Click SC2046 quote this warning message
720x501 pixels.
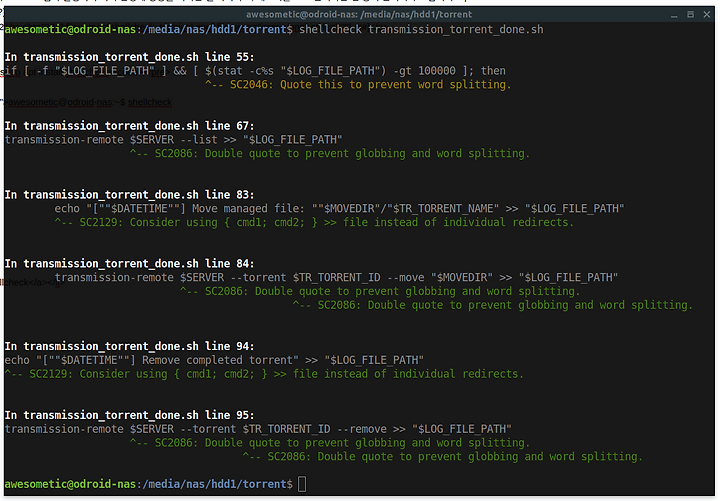358,84
